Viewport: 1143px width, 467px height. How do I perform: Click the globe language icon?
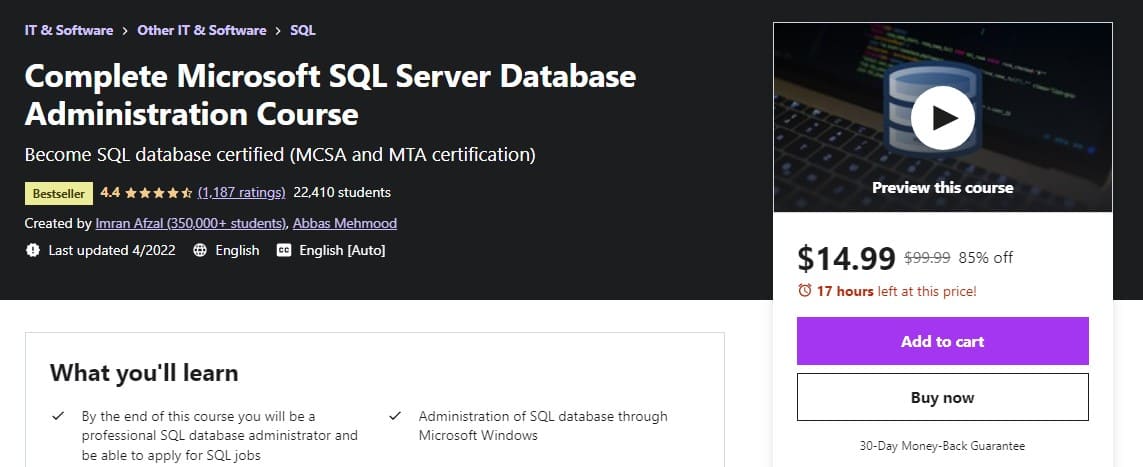click(x=200, y=250)
